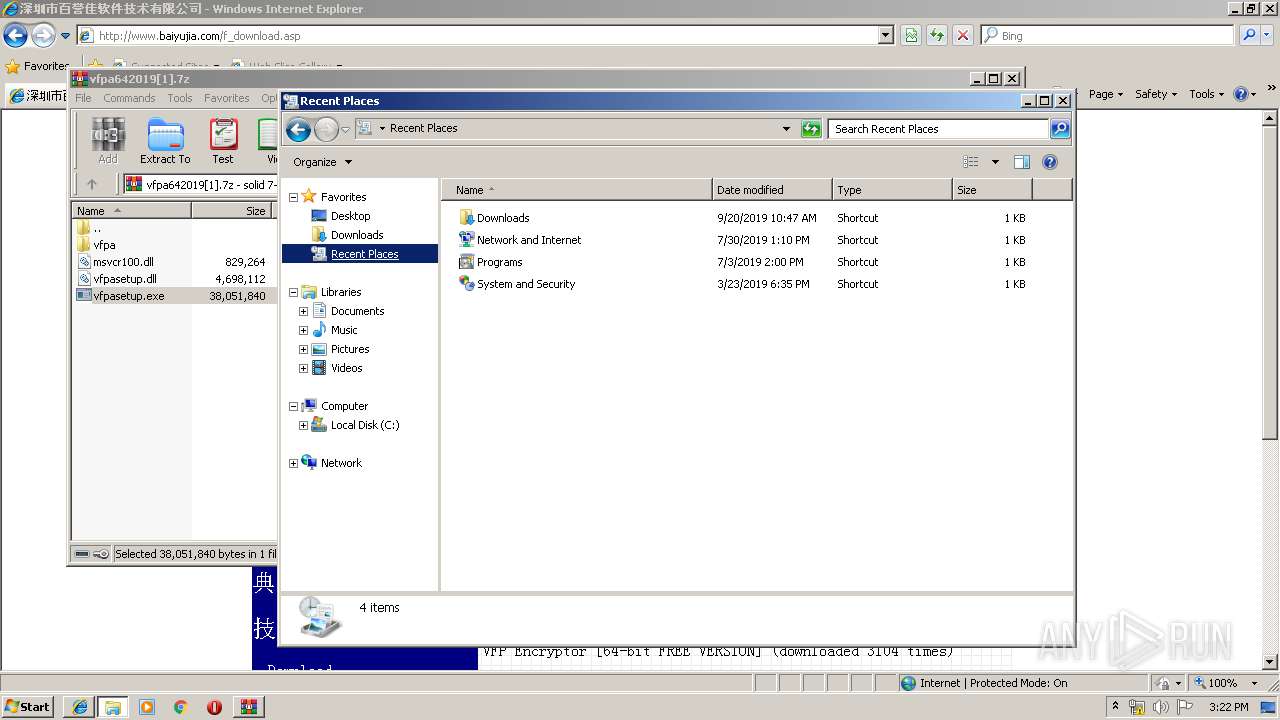1280x720 pixels.
Task: Select System and Security shortcut
Action: pos(526,284)
